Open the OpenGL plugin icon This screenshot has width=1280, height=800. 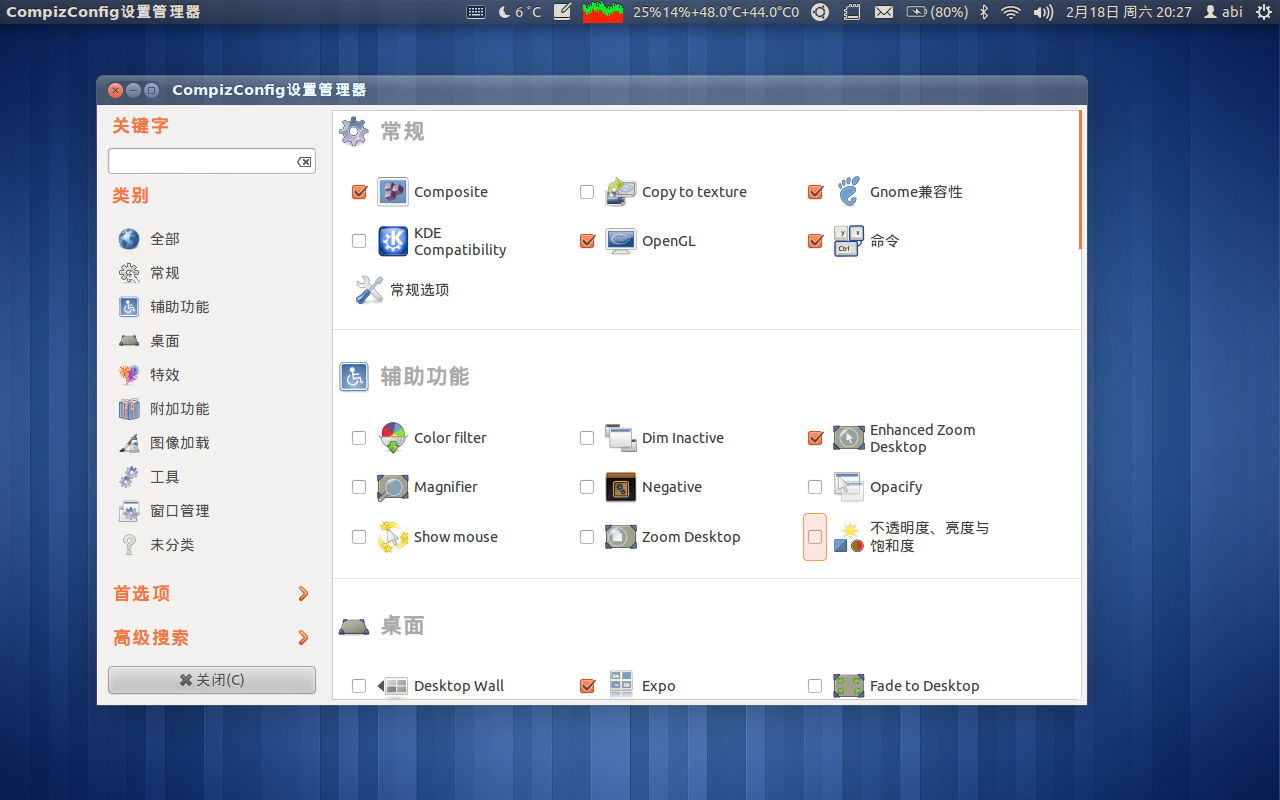621,241
